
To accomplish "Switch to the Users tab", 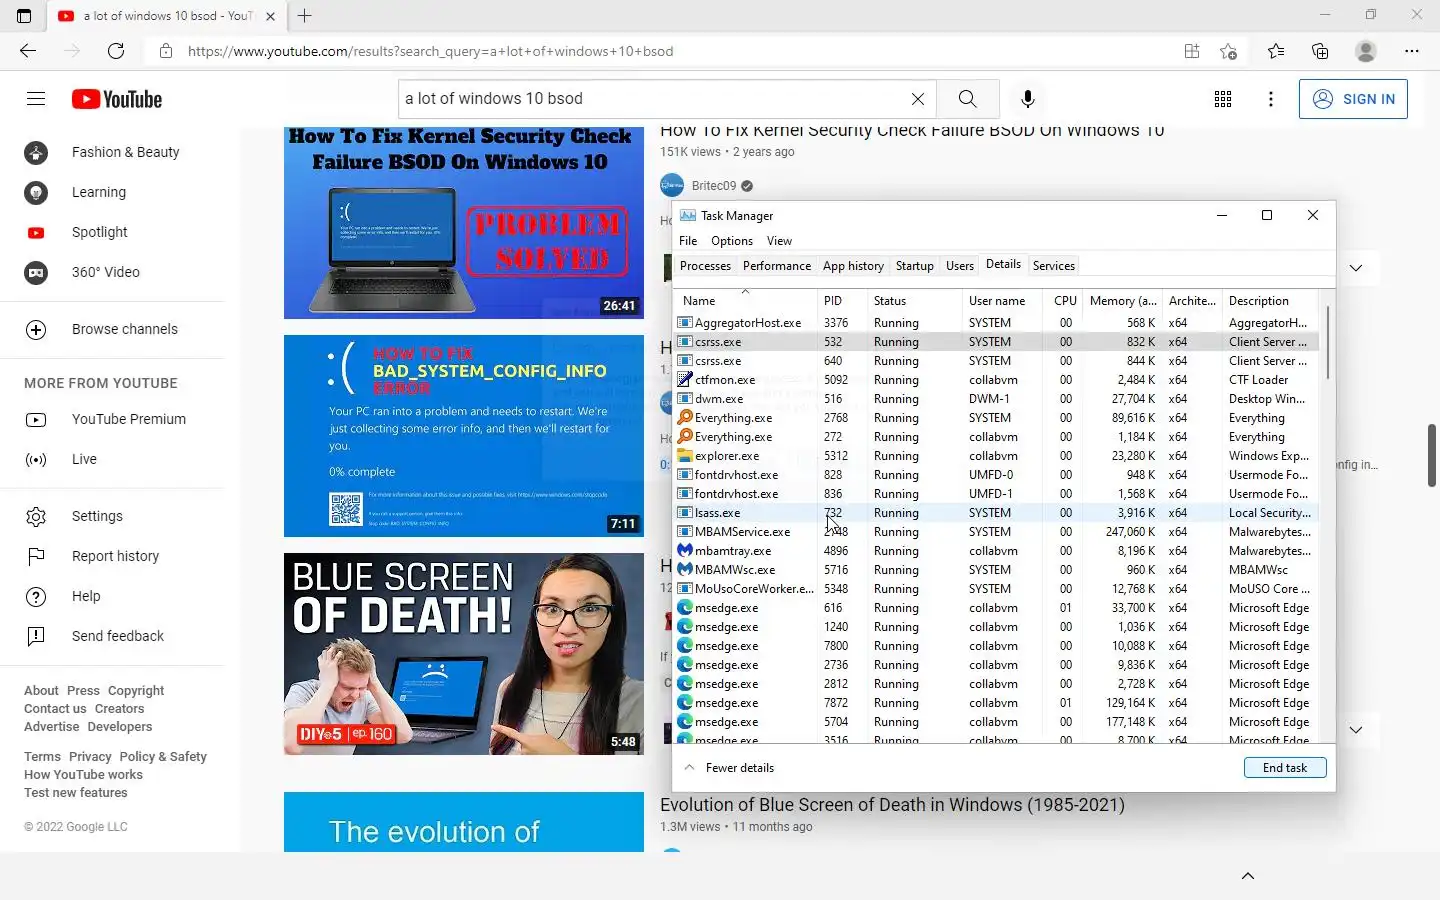I will [960, 266].
